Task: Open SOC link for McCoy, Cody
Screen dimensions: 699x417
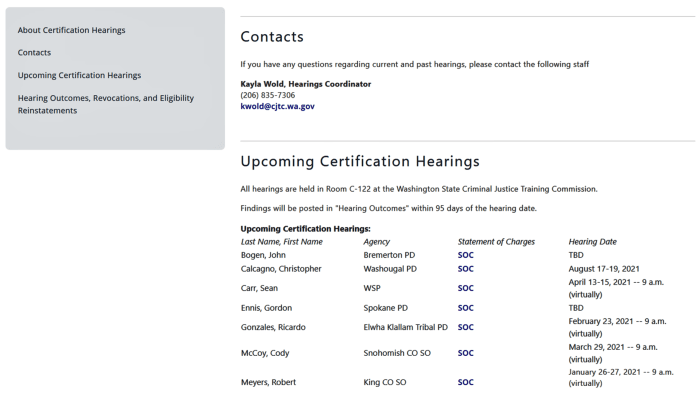Action: (465, 353)
